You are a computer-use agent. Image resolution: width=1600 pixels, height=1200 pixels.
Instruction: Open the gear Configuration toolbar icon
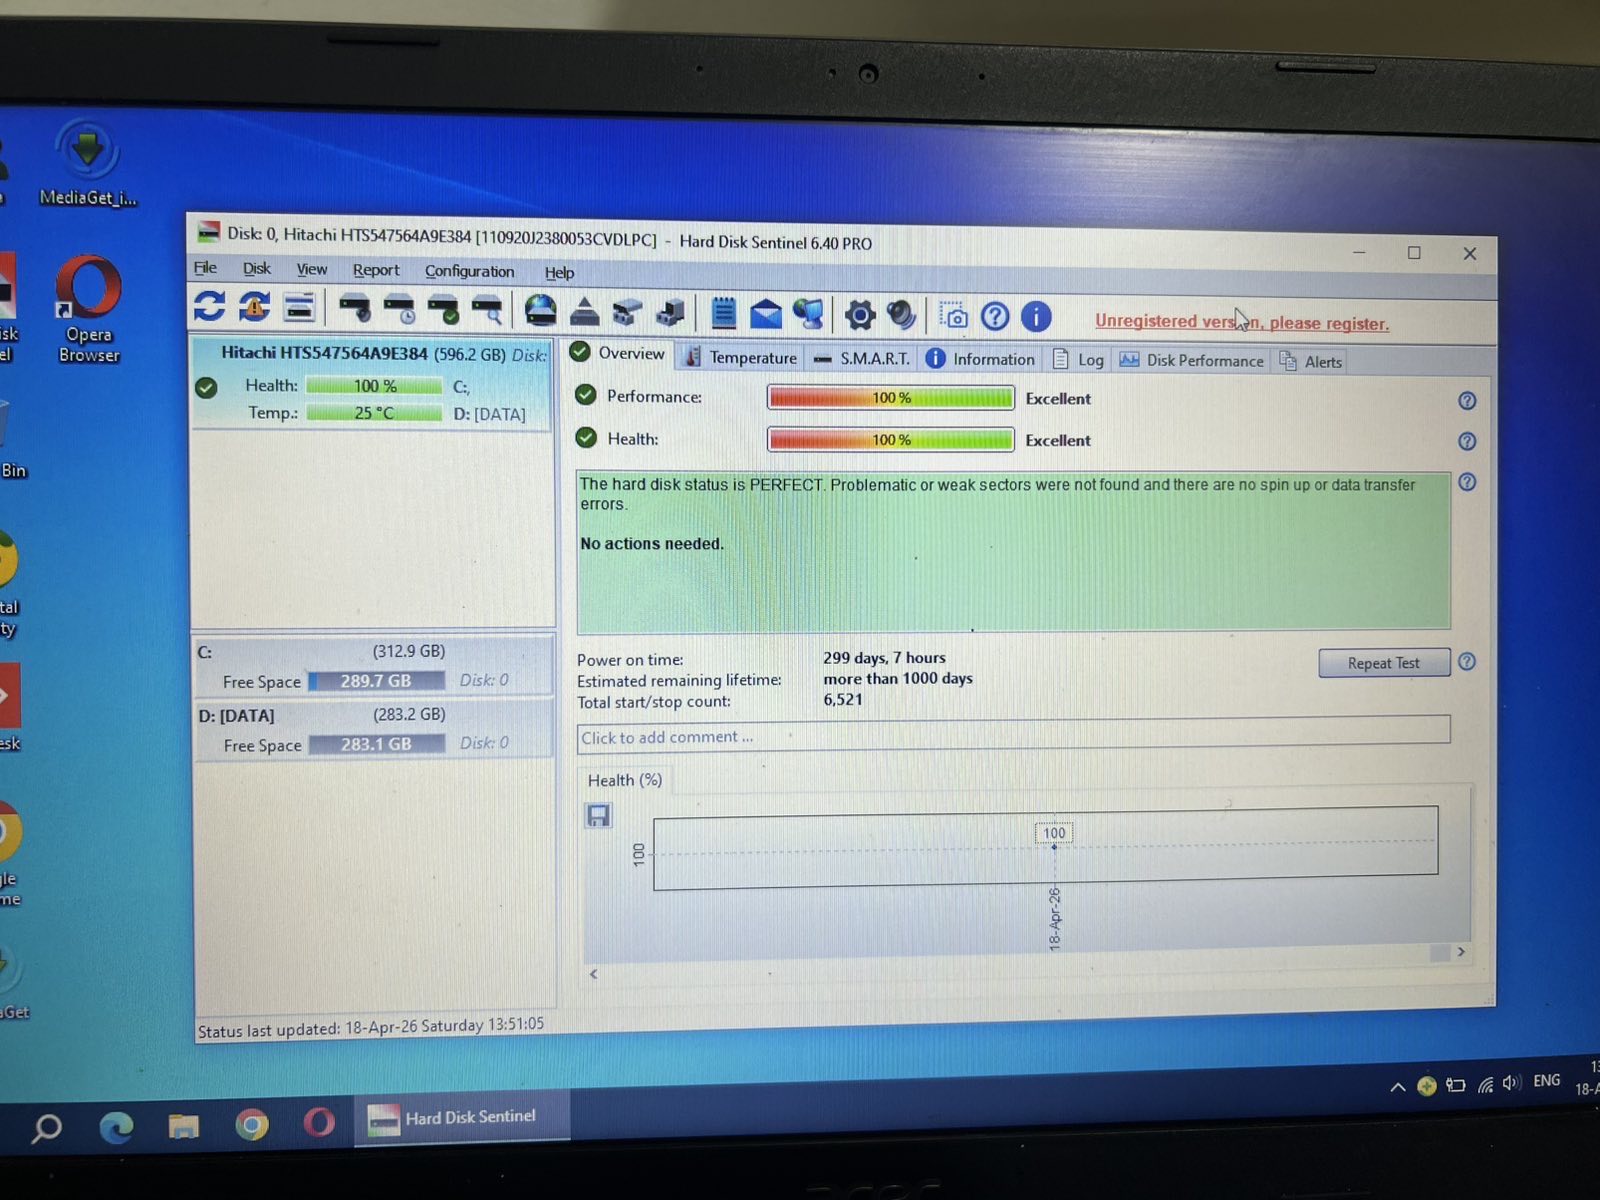(859, 316)
